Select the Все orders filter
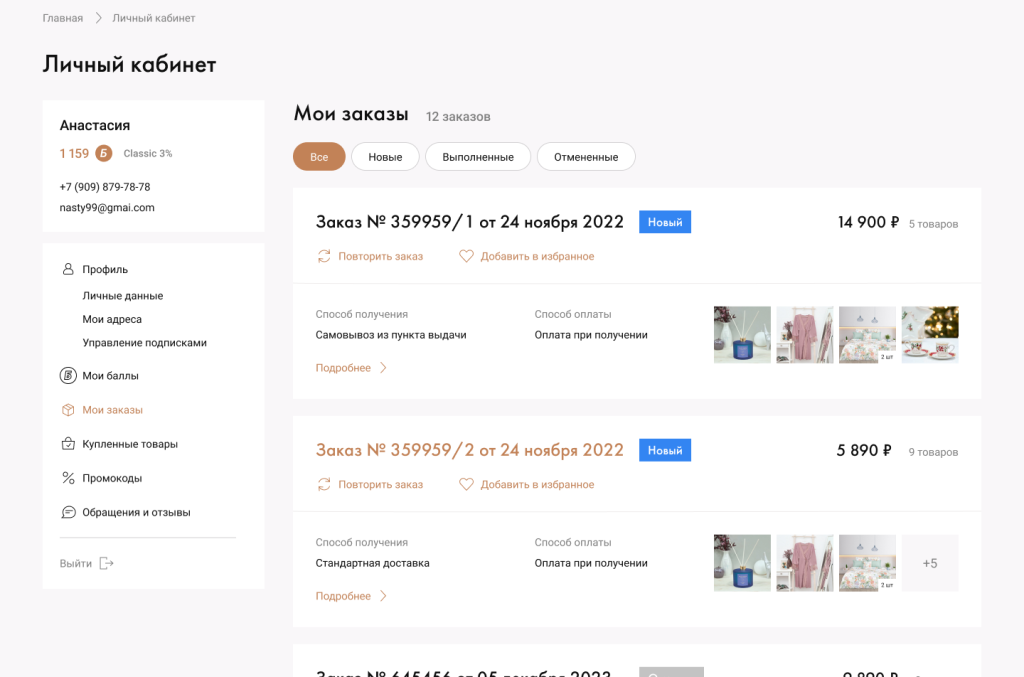This screenshot has width=1024, height=677. coord(319,157)
